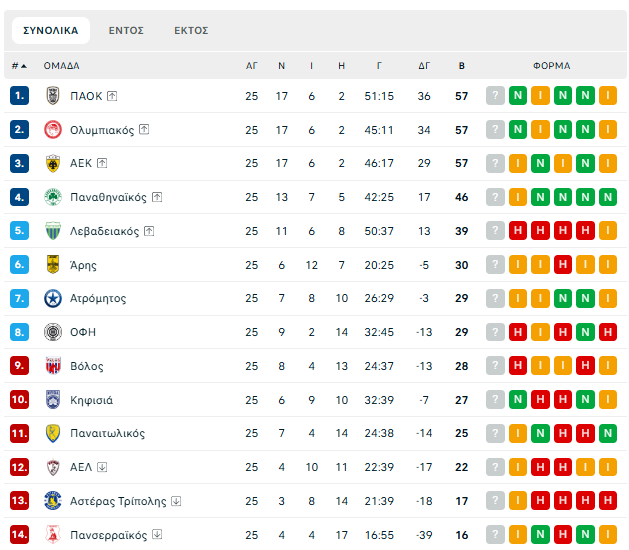The width and height of the screenshot is (629, 550).
Task: Select the ΕΚΤΟΣ tab
Action: pos(191,30)
